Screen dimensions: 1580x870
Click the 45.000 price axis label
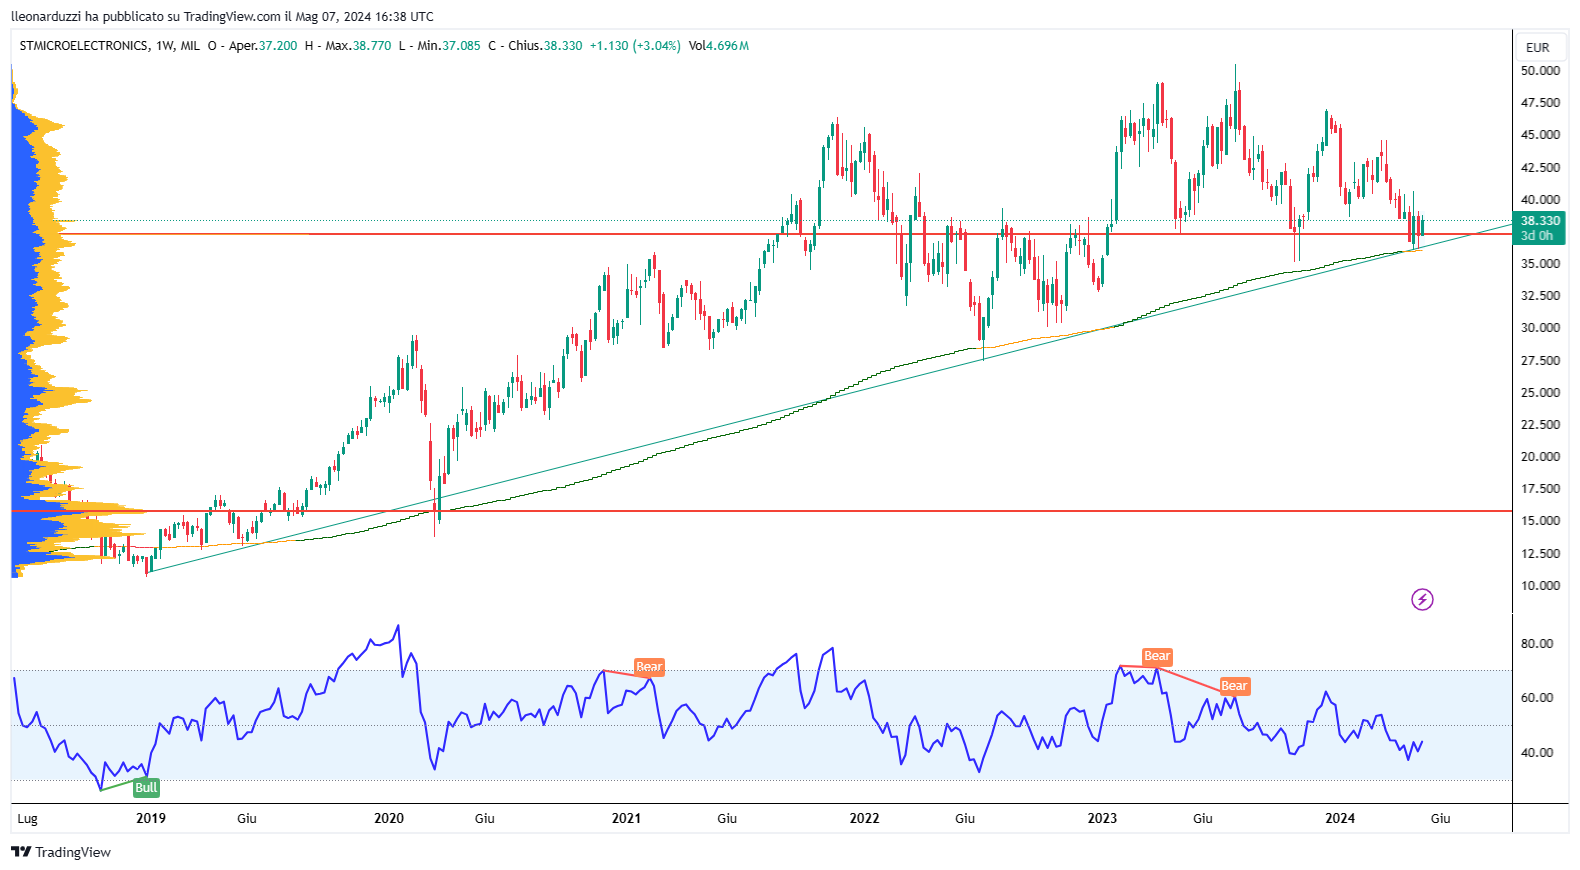tap(1540, 134)
